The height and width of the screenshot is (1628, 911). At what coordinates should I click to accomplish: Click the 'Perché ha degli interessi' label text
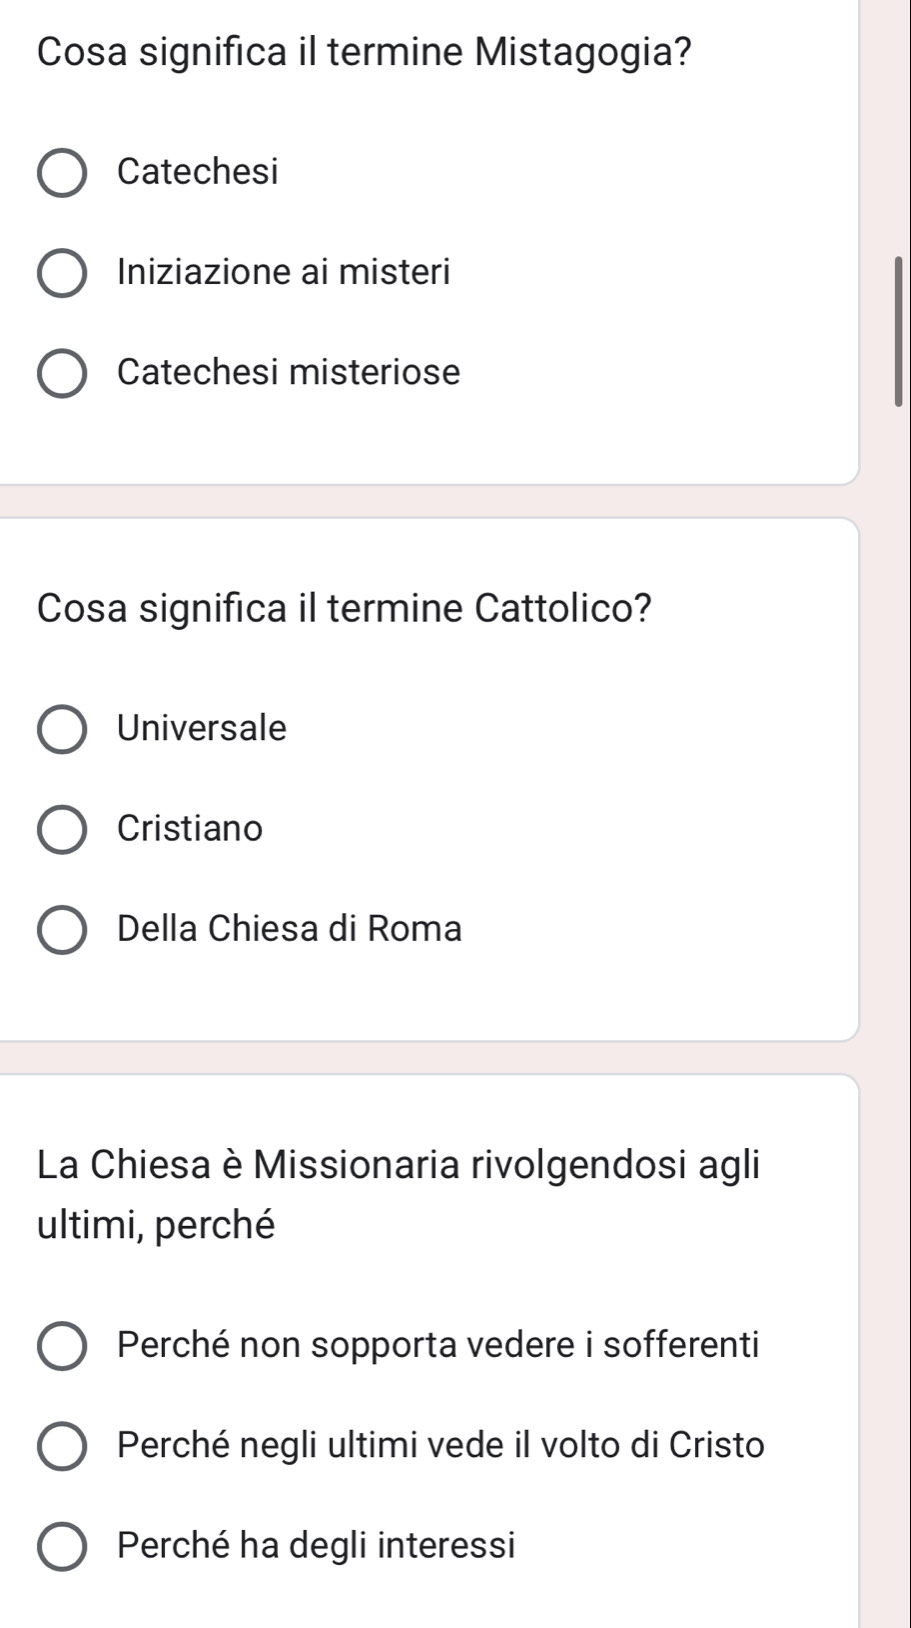point(316,1545)
